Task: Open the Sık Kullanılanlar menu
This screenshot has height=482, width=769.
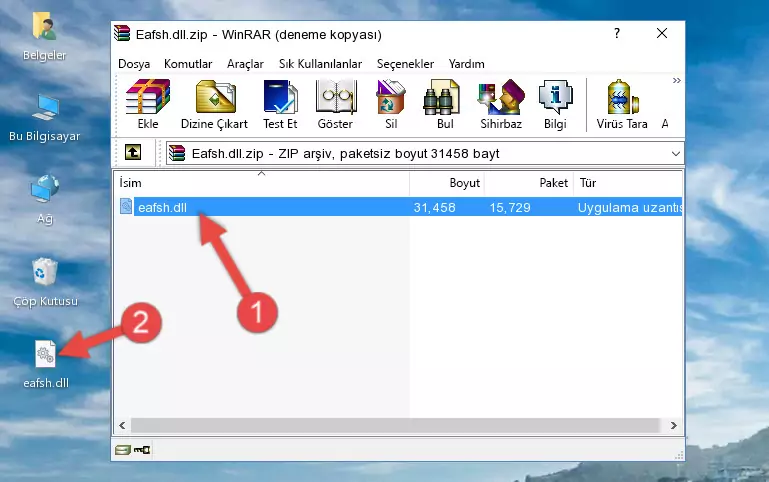Action: click(x=320, y=64)
